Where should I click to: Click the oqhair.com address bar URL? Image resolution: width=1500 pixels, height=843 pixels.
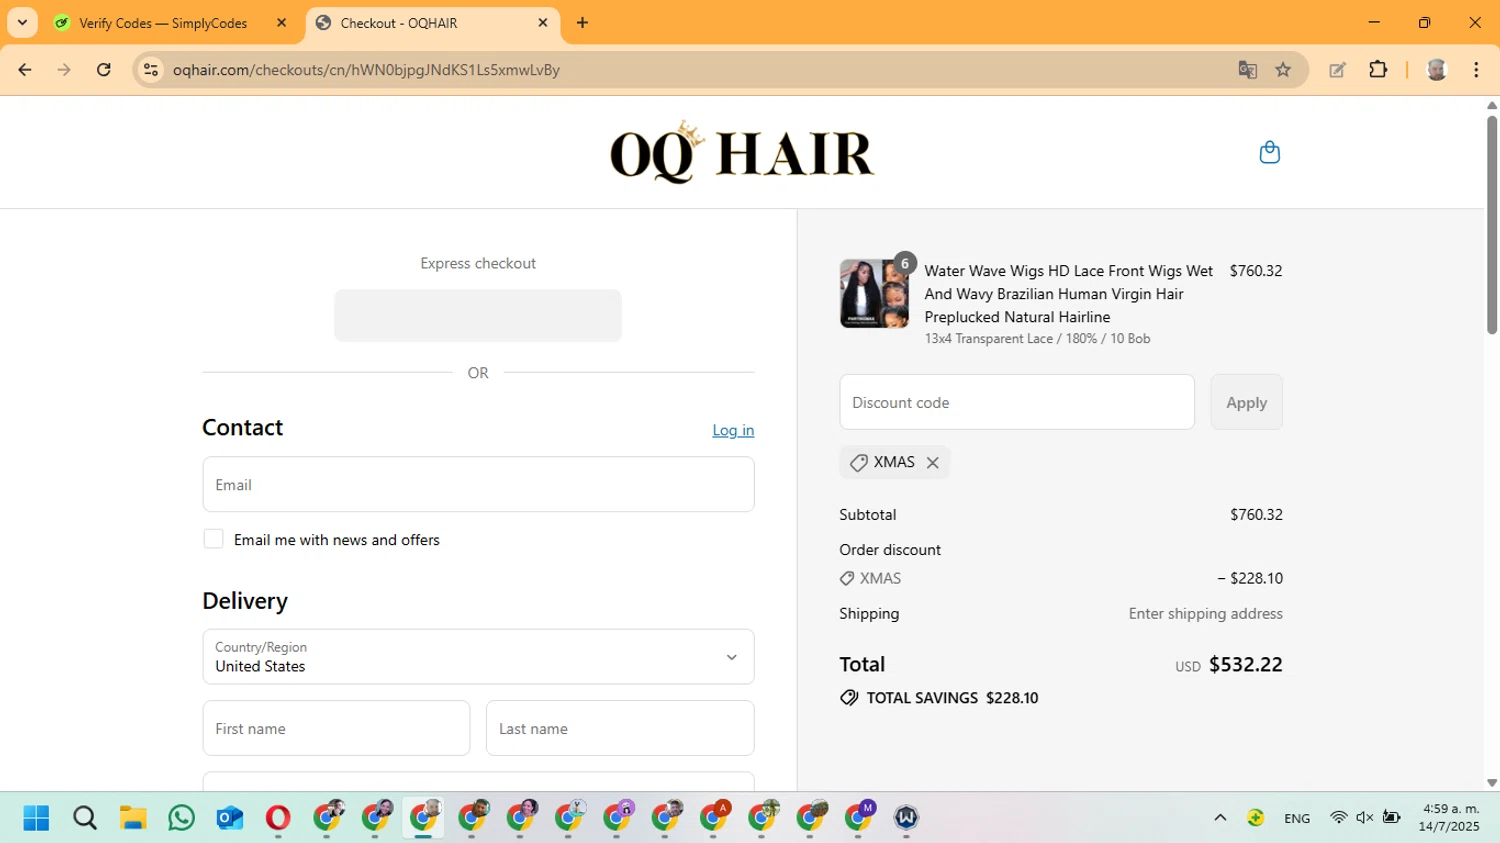366,70
